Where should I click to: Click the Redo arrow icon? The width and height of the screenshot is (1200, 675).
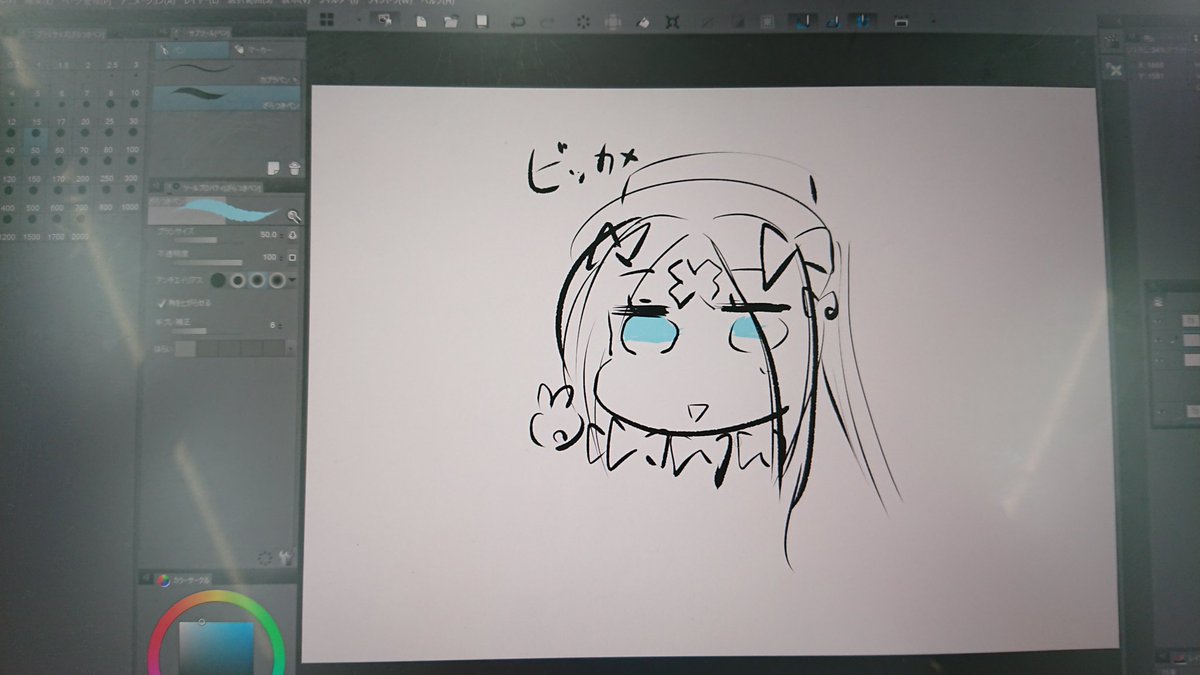tap(547, 20)
